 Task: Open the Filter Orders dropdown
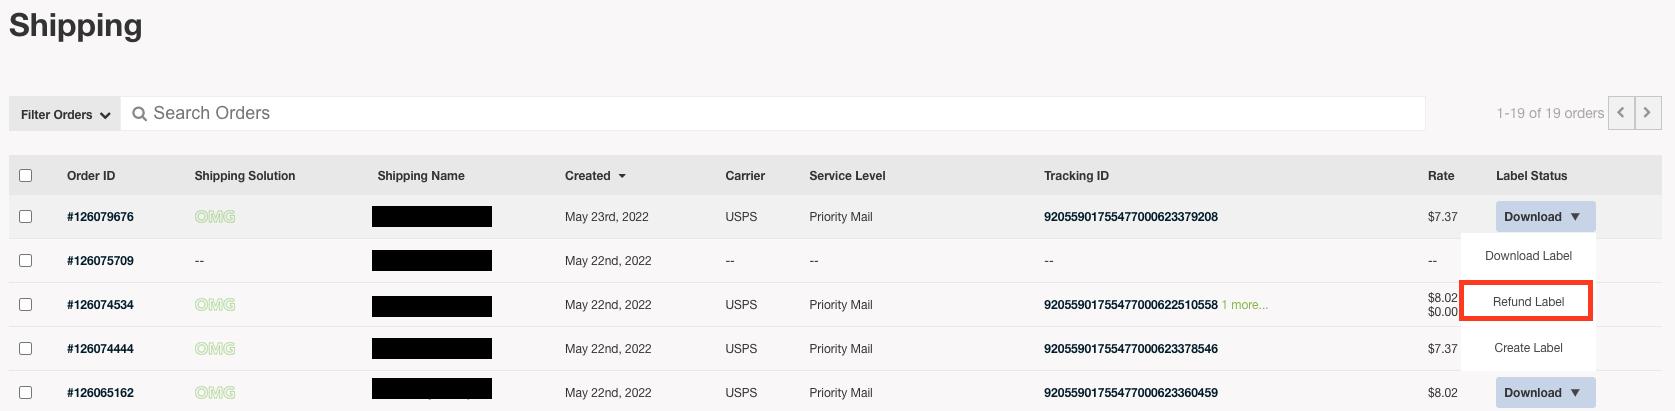tap(65, 114)
